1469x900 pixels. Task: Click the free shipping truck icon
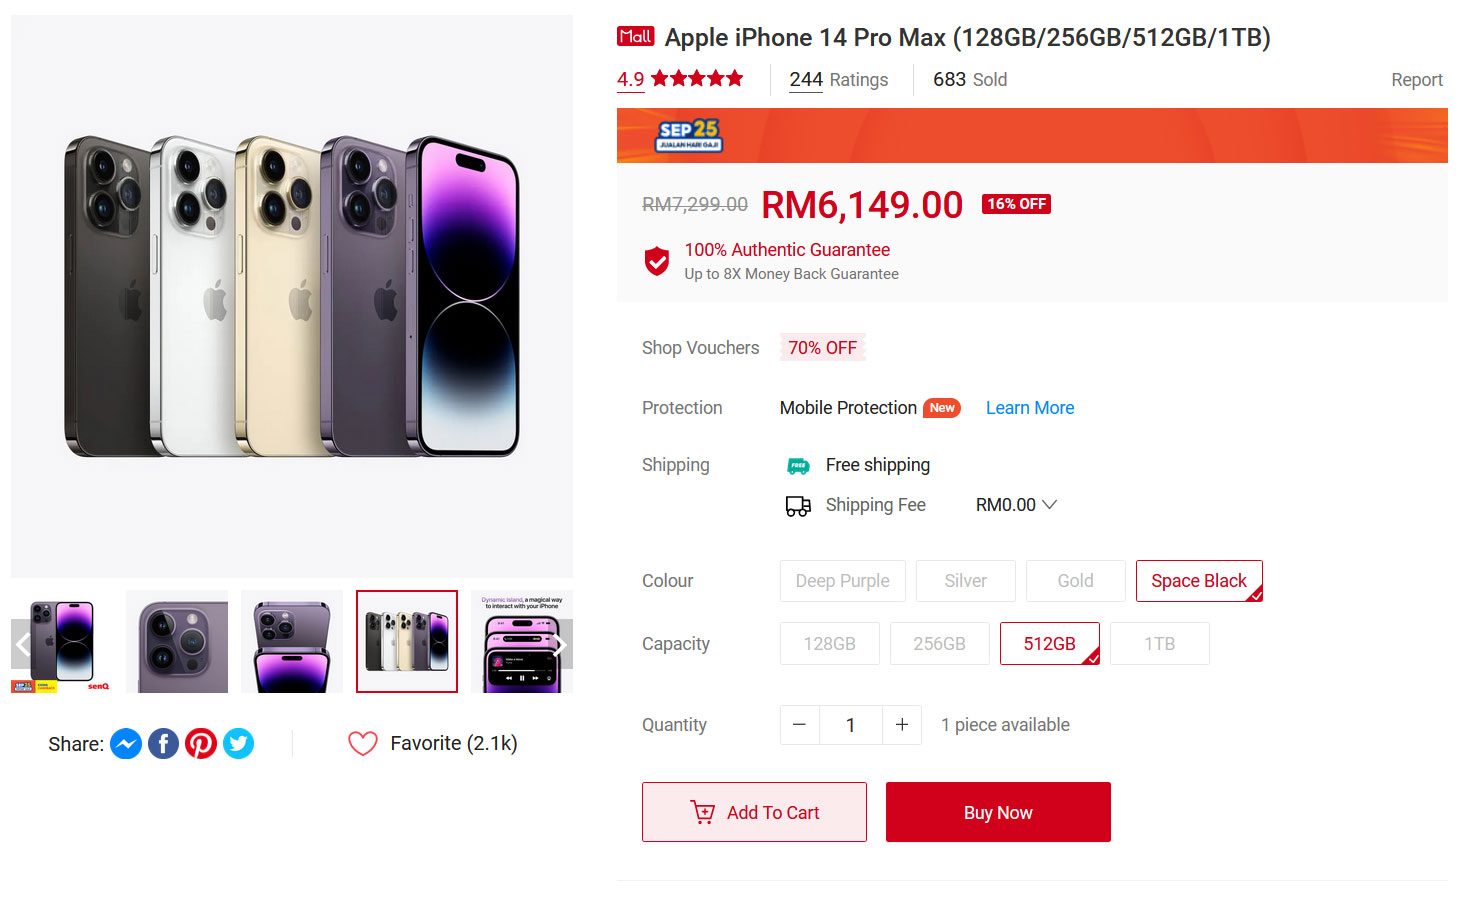coord(798,465)
